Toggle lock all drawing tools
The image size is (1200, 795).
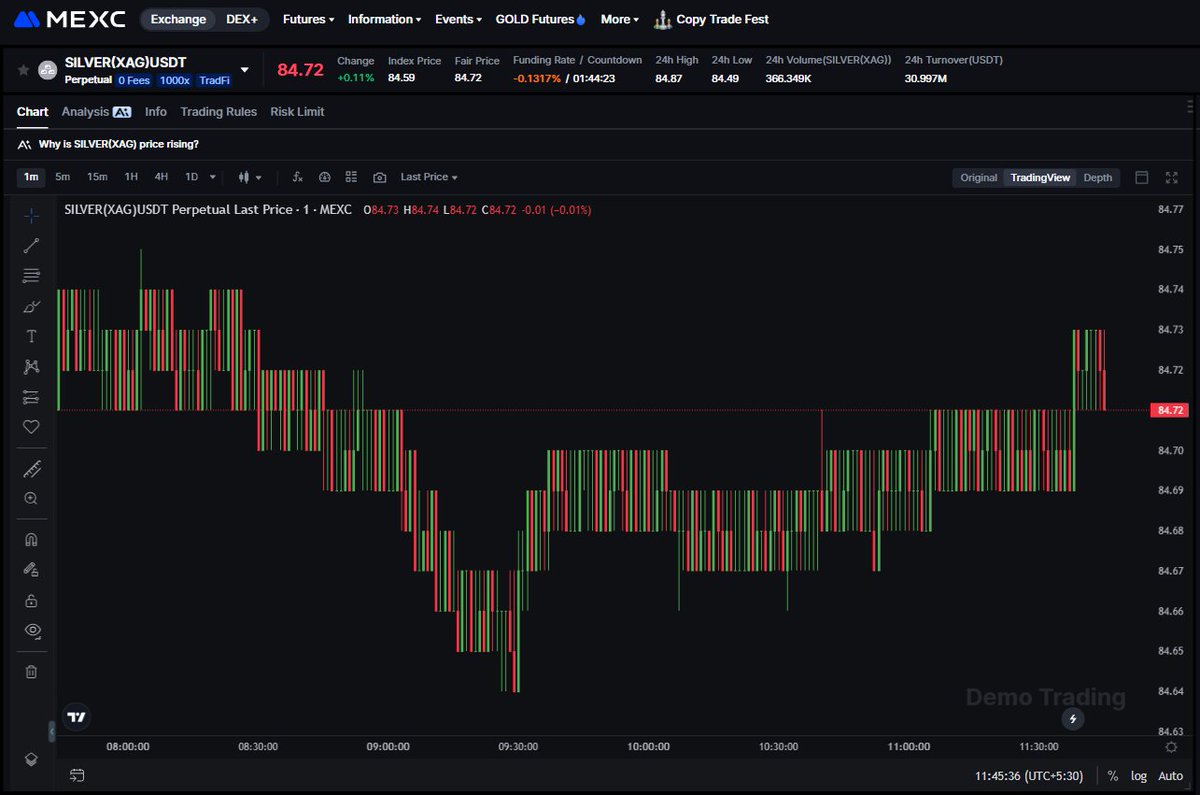(x=31, y=601)
